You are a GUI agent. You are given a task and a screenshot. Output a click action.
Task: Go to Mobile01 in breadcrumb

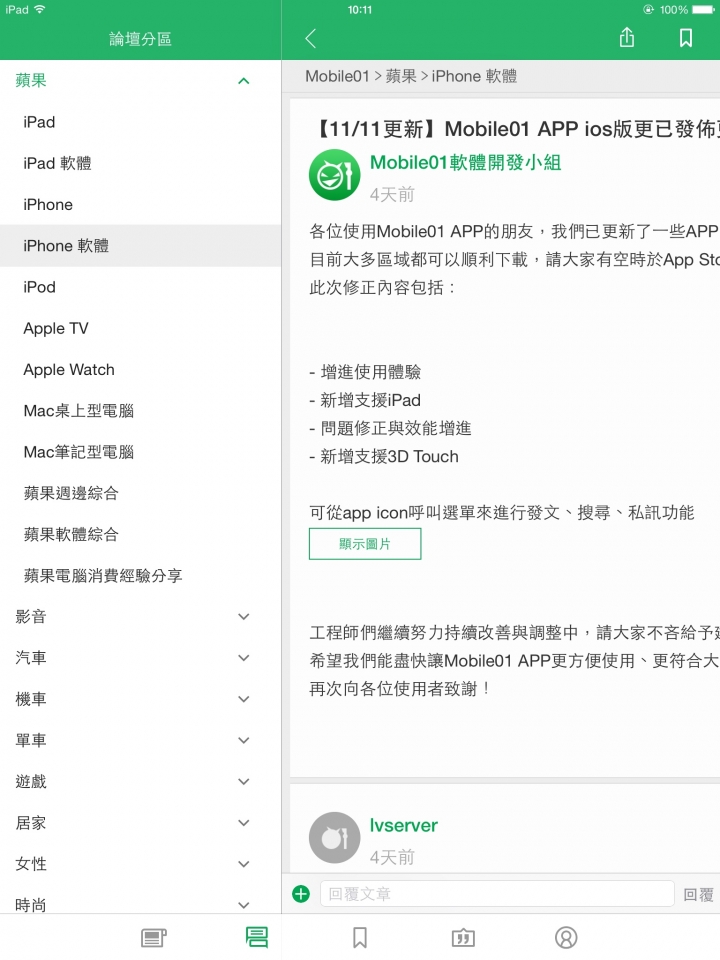(337, 76)
